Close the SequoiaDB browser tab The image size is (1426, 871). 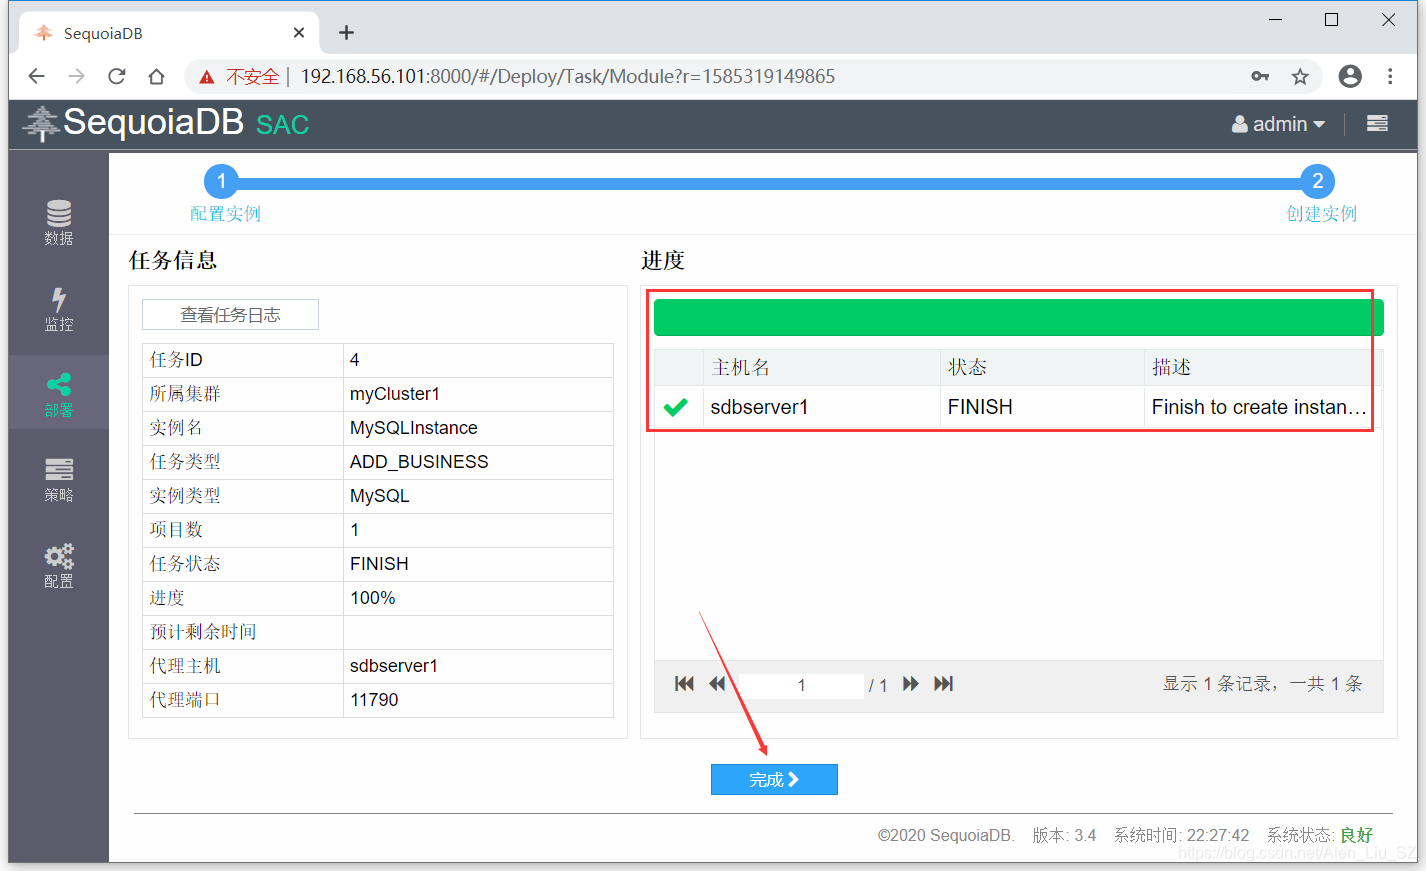point(298,33)
